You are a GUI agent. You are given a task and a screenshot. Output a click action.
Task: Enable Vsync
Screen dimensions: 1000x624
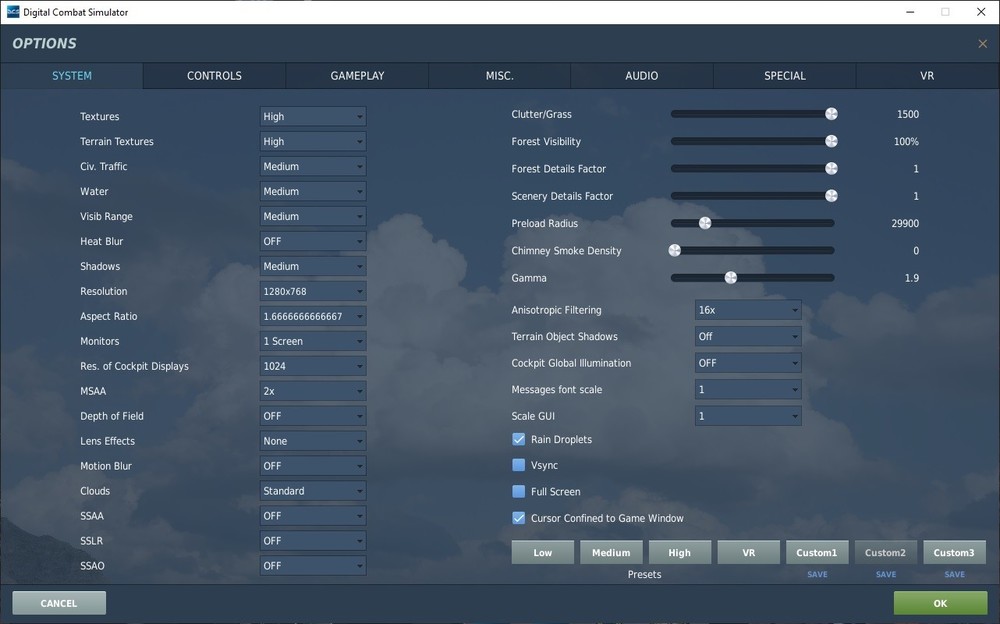(x=518, y=465)
